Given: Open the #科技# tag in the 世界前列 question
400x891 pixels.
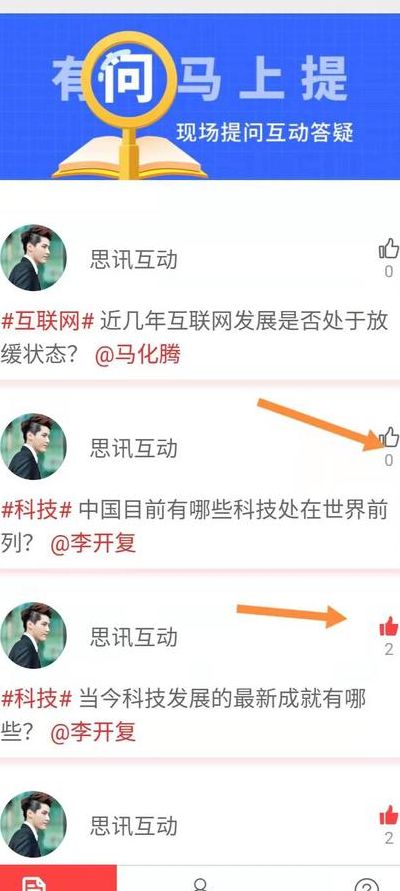Looking at the screenshot, I should click(x=36, y=510).
